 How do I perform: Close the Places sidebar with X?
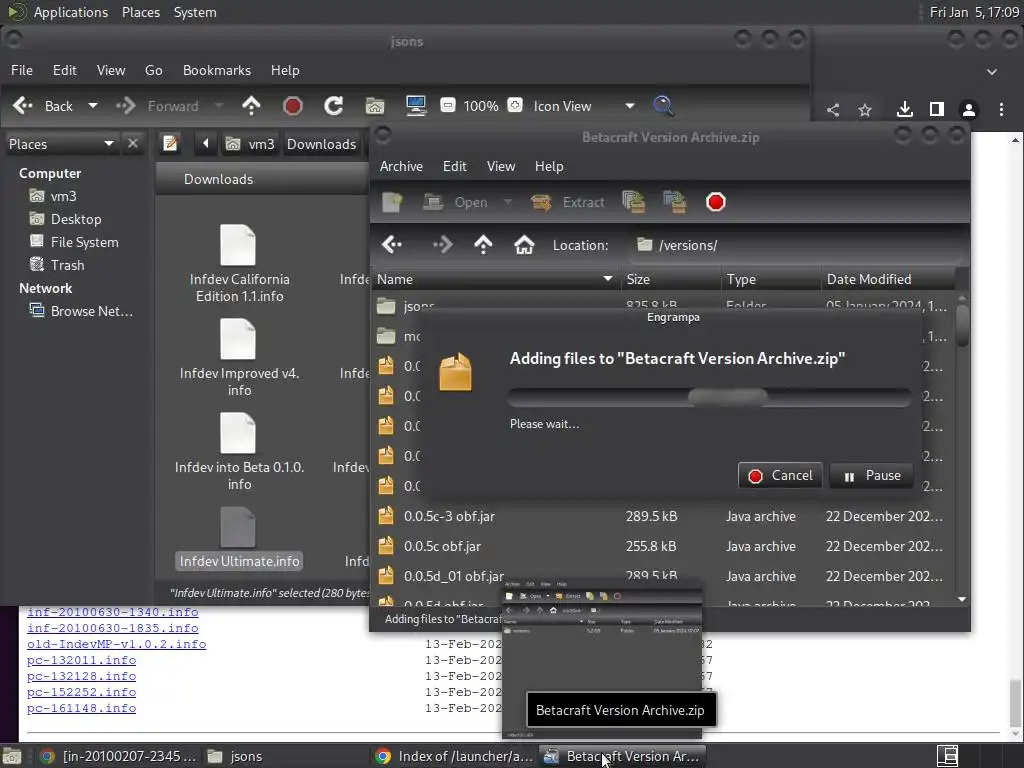click(x=133, y=143)
